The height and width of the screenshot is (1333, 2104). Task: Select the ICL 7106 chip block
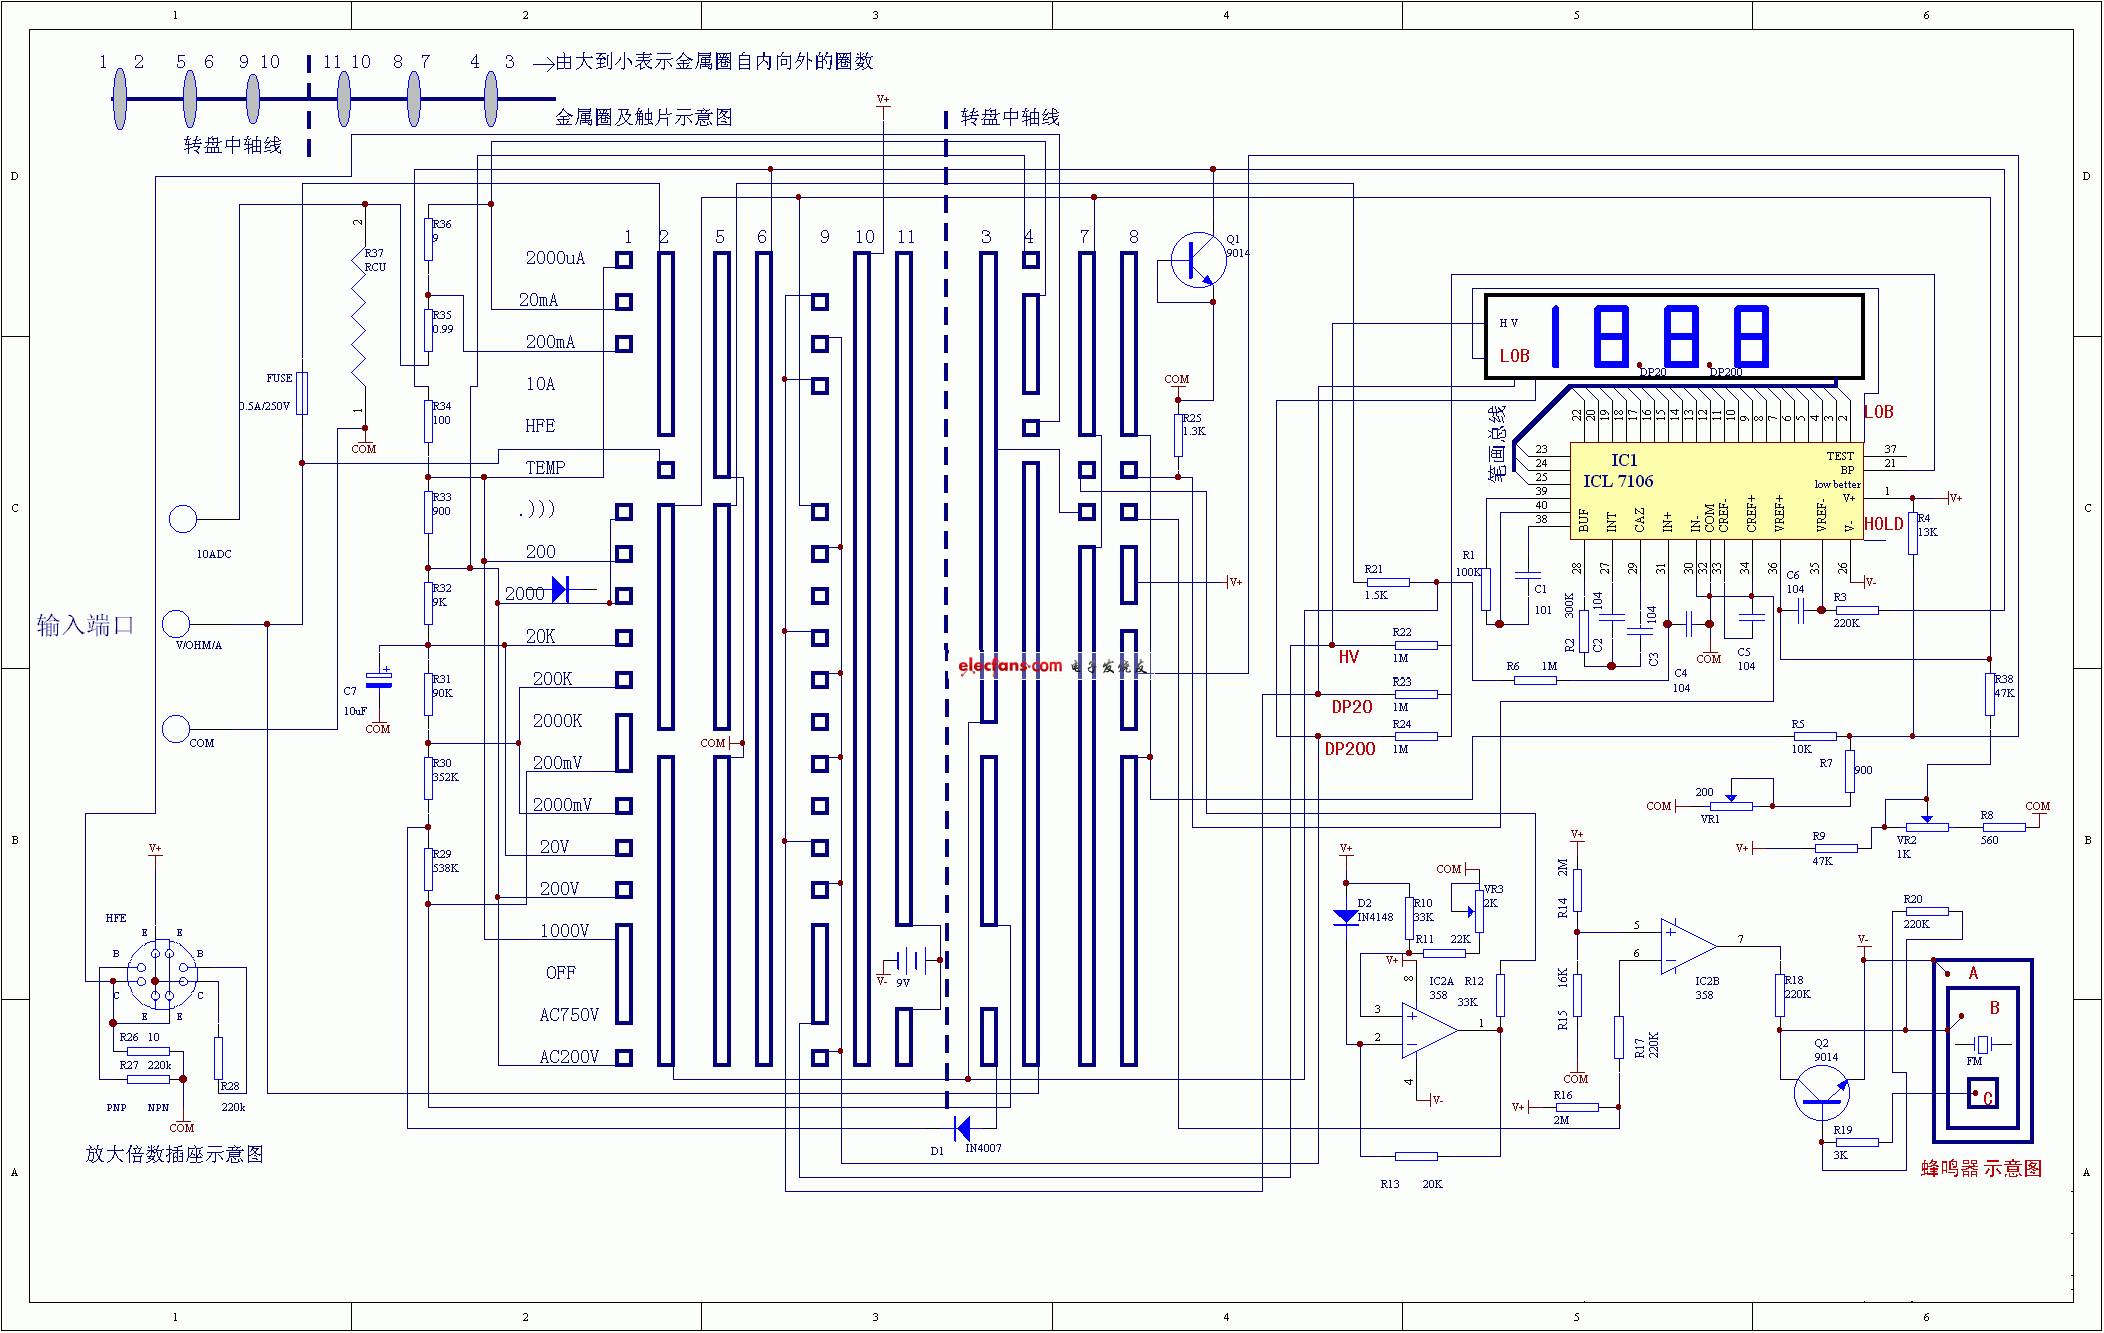click(x=1716, y=491)
